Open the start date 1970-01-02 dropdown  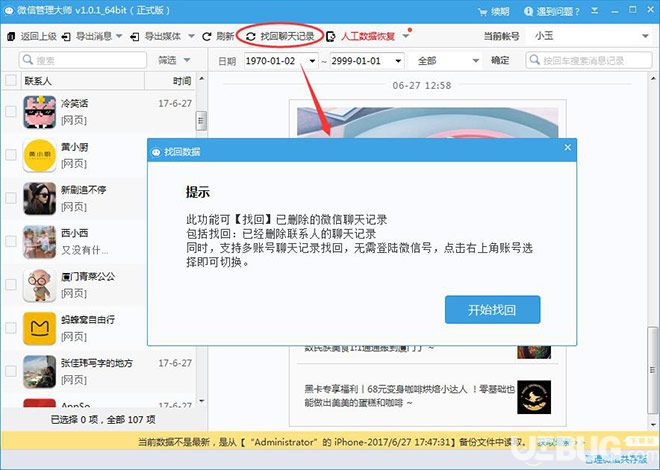(312, 61)
